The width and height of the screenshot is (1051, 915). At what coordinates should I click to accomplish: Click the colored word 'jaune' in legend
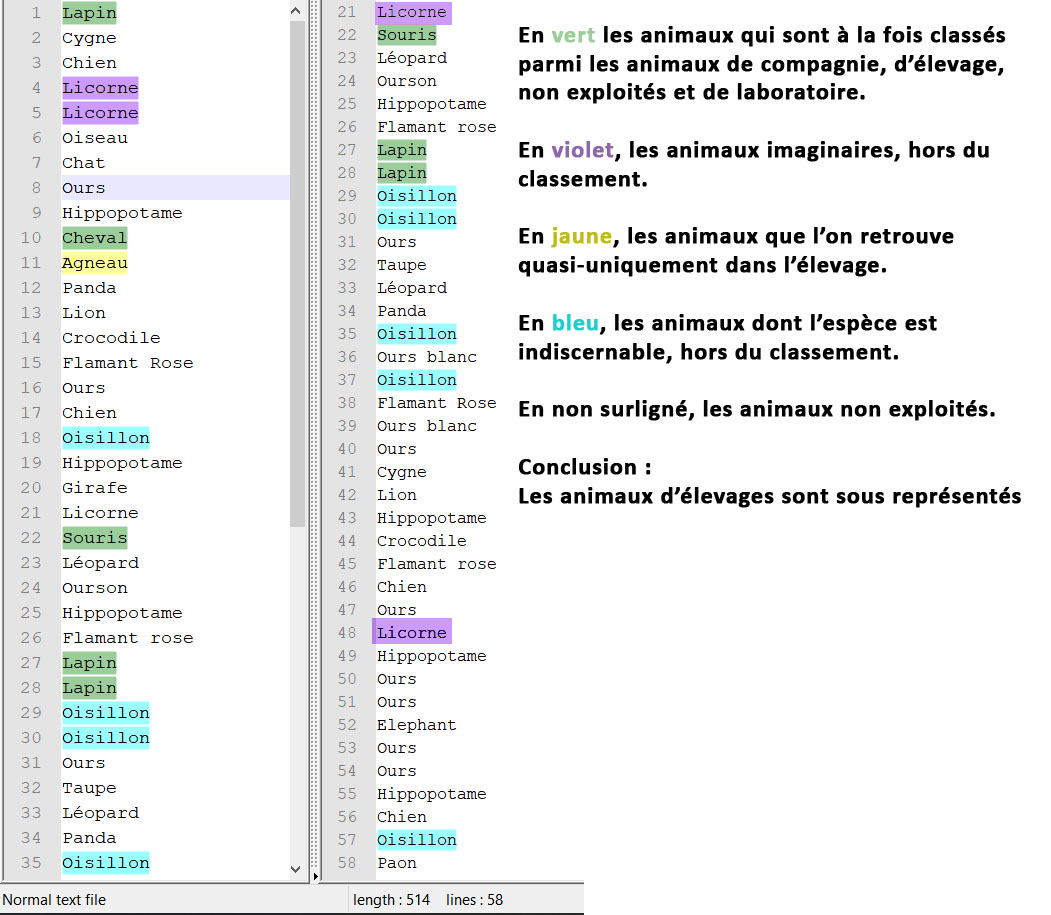click(580, 237)
